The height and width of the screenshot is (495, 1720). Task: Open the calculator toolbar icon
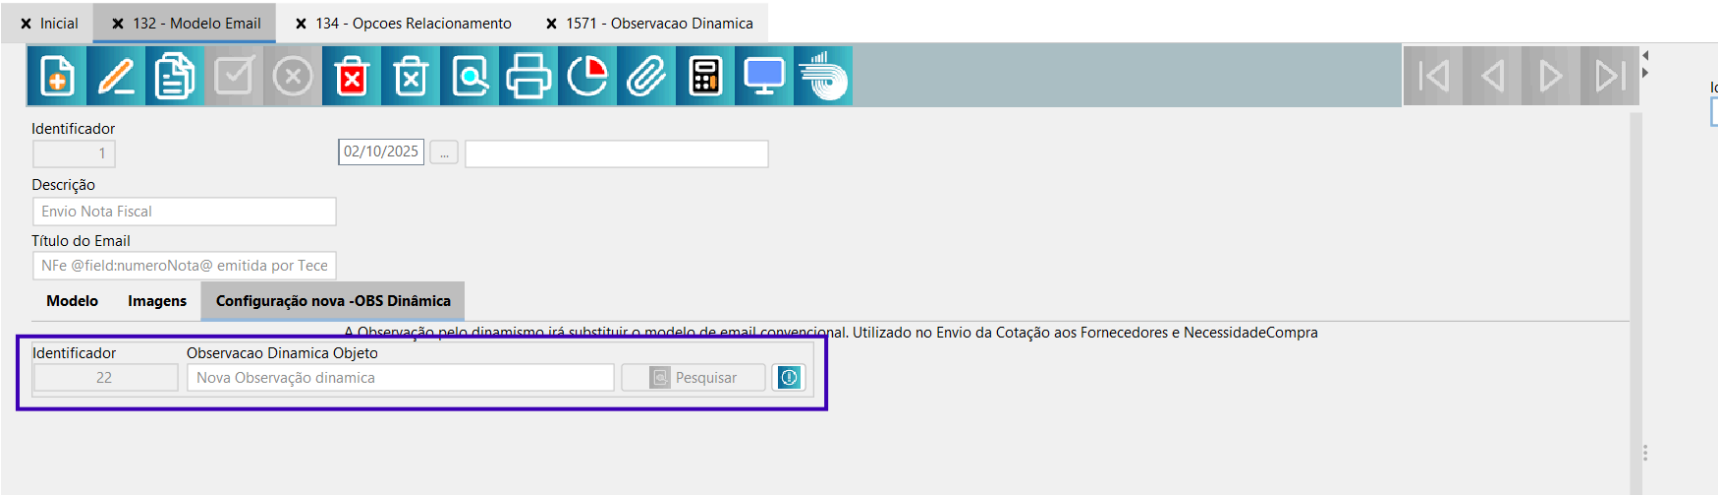705,76
